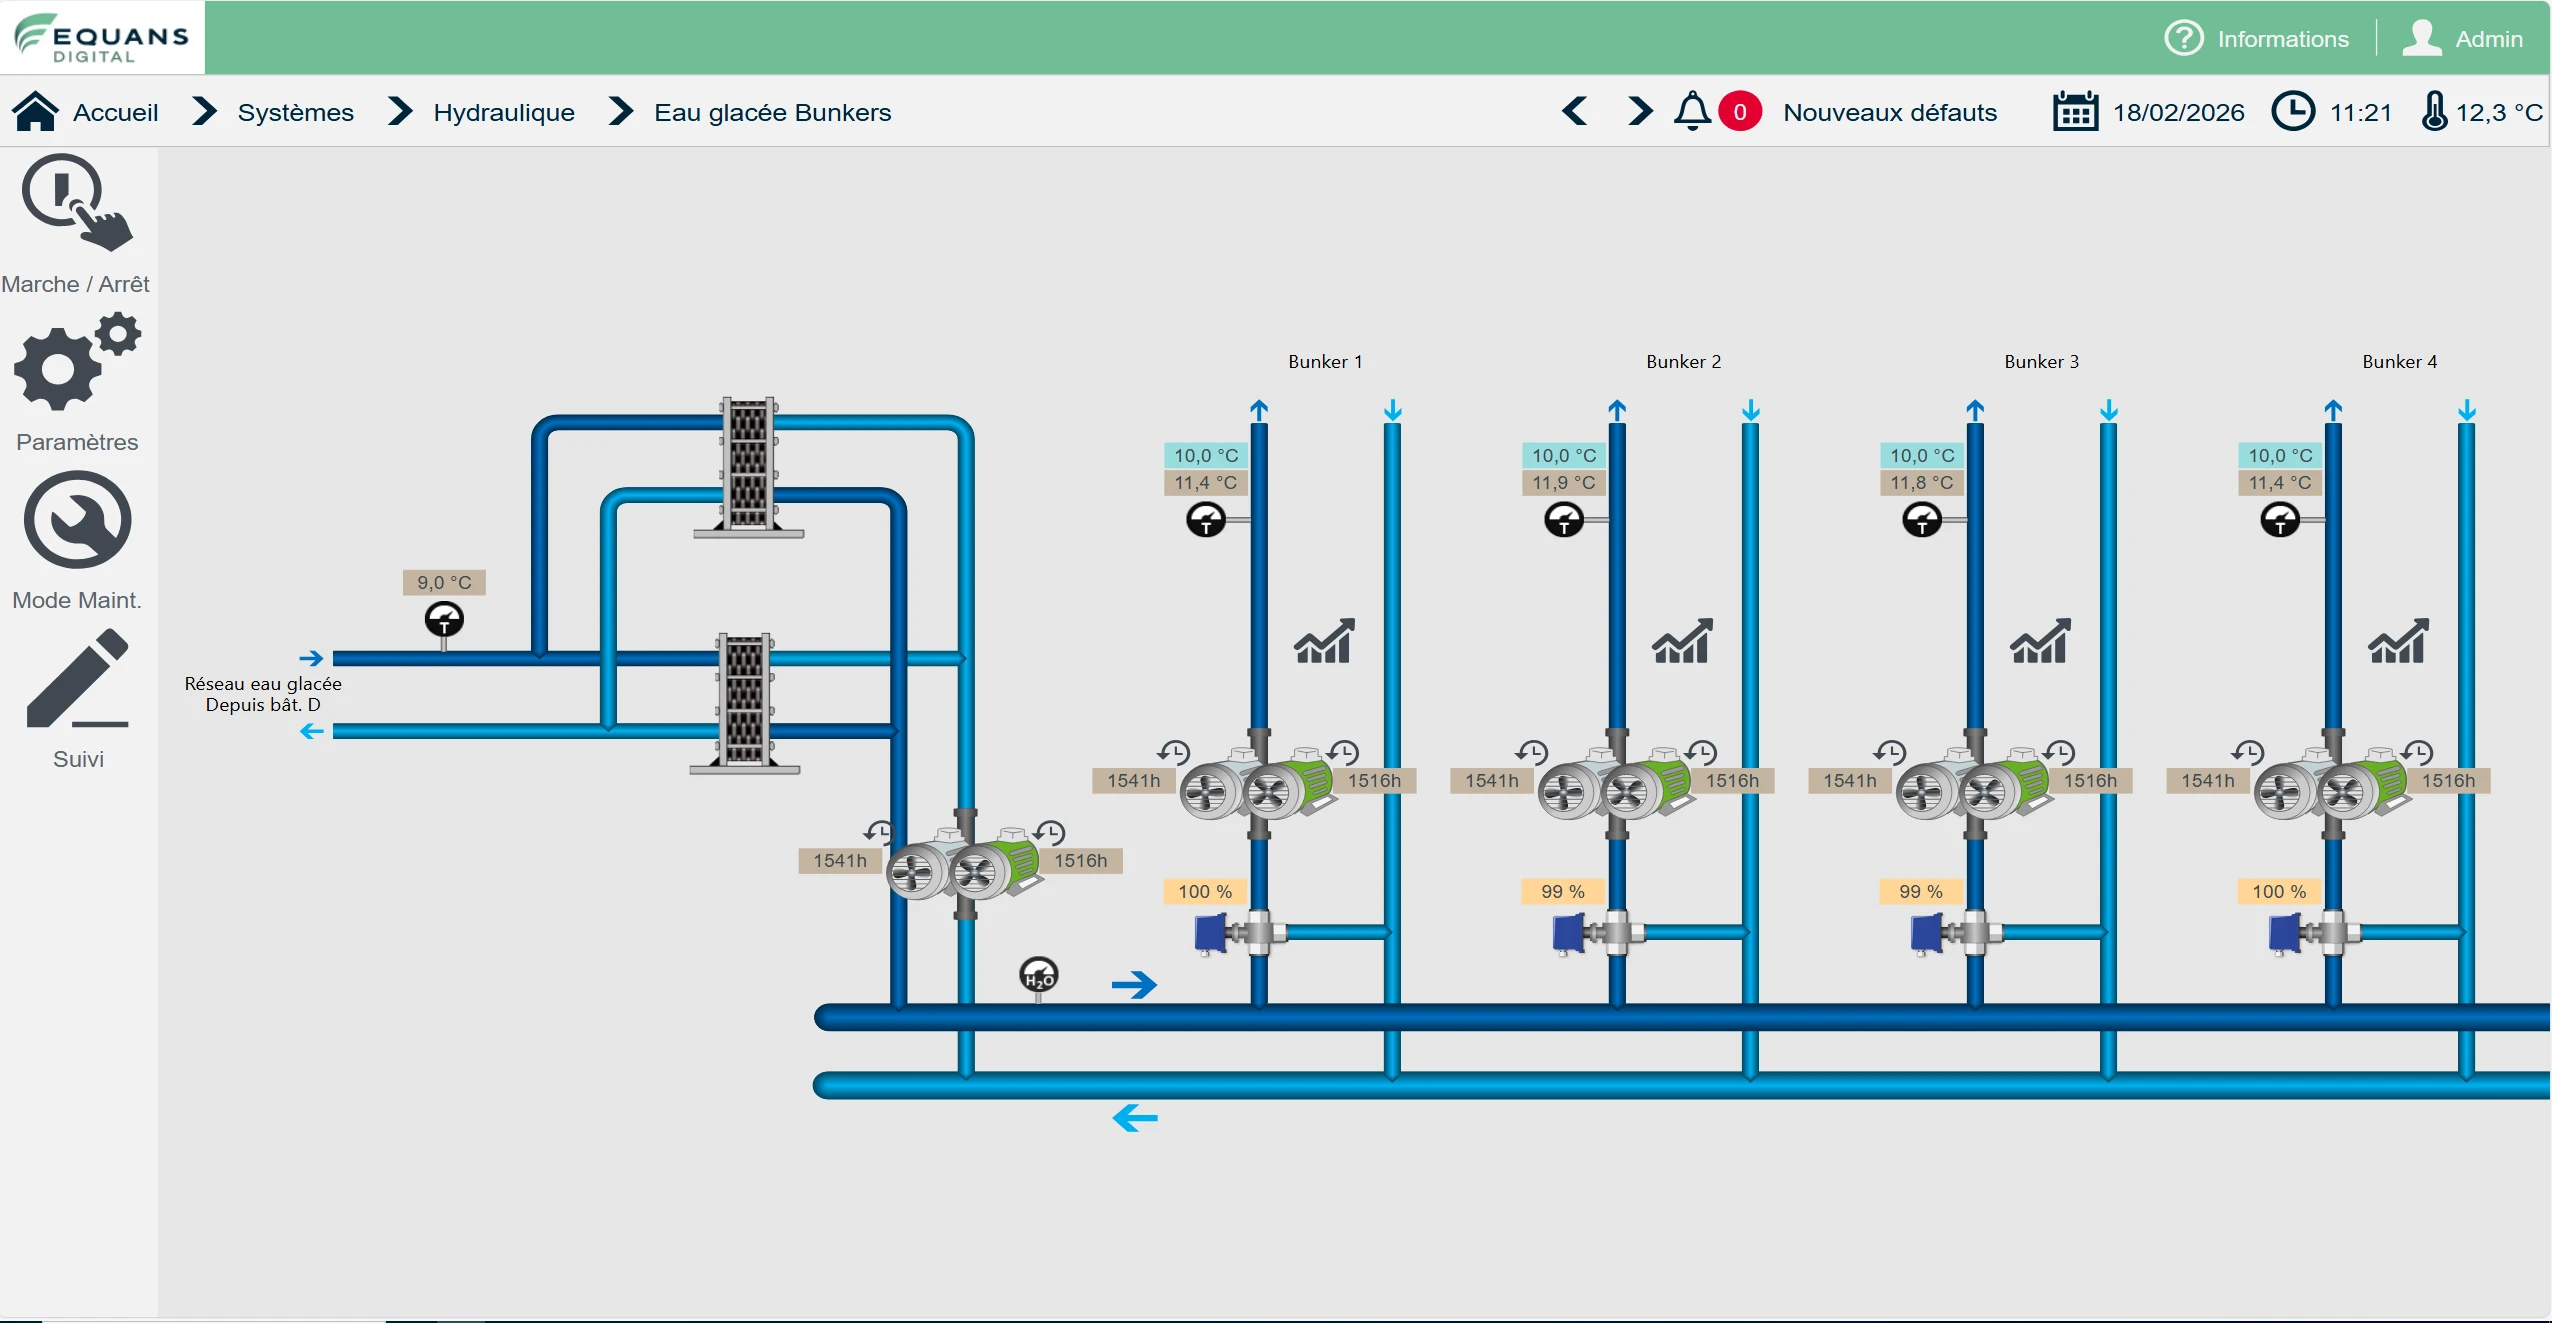Click Bunker 2 temperature sensor gauge

coord(1564,519)
